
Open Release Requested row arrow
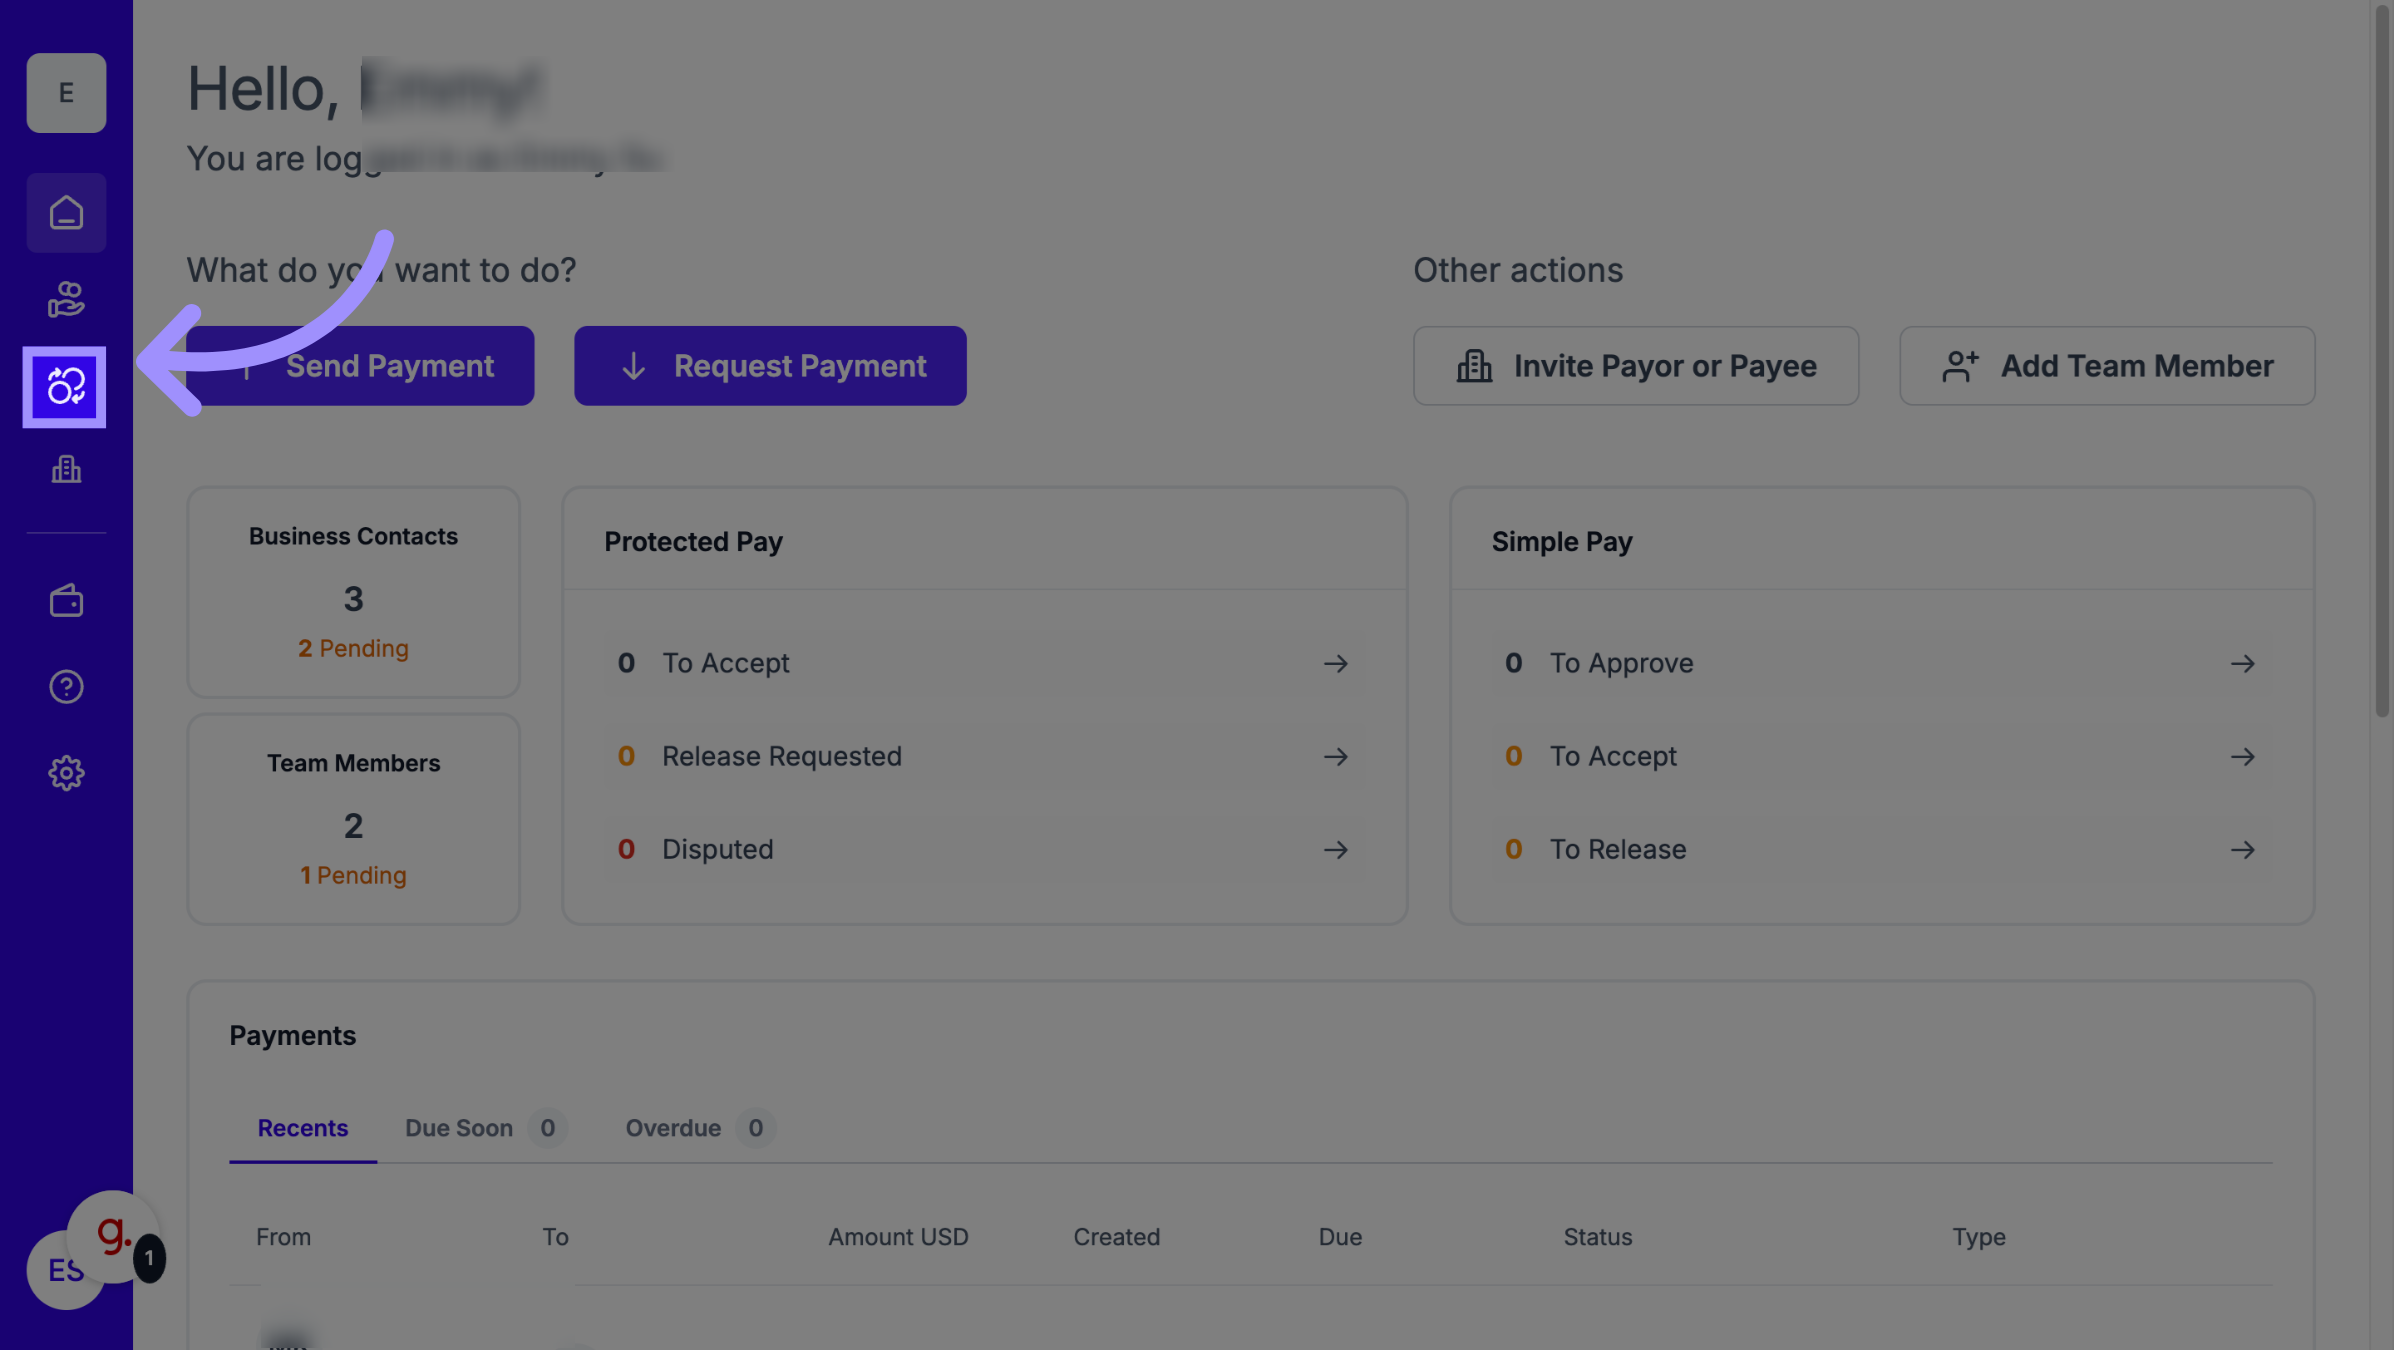(1335, 757)
